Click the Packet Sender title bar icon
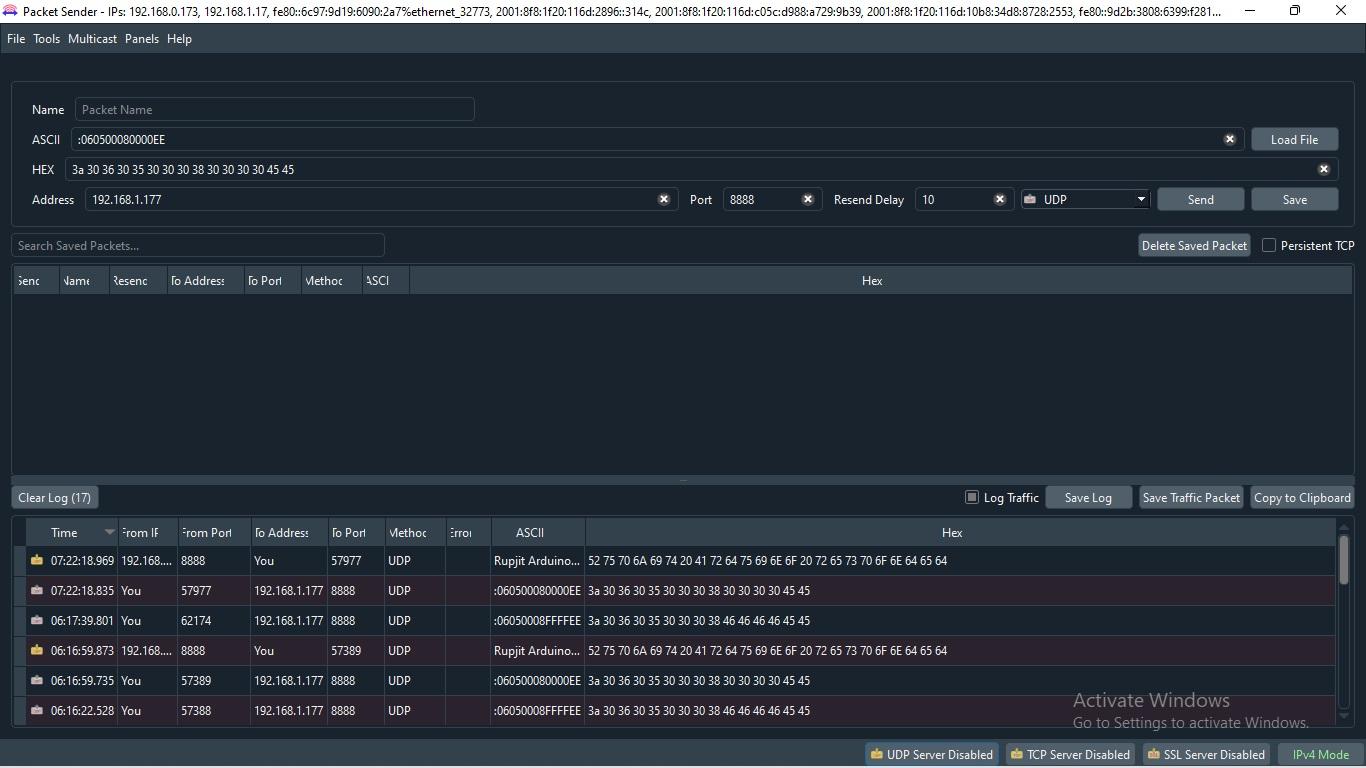Screen dimensions: 1366x768 (11, 10)
